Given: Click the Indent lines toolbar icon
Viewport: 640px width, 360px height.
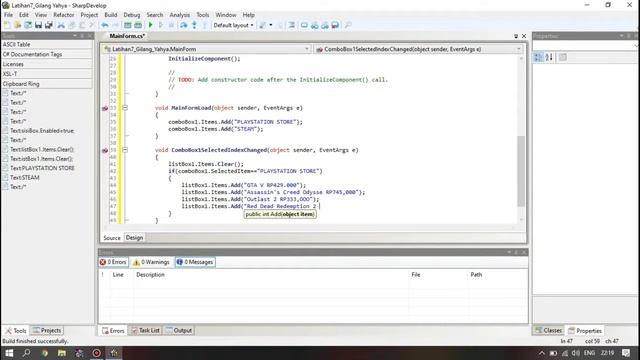Looking at the screenshot, I should (291, 25).
